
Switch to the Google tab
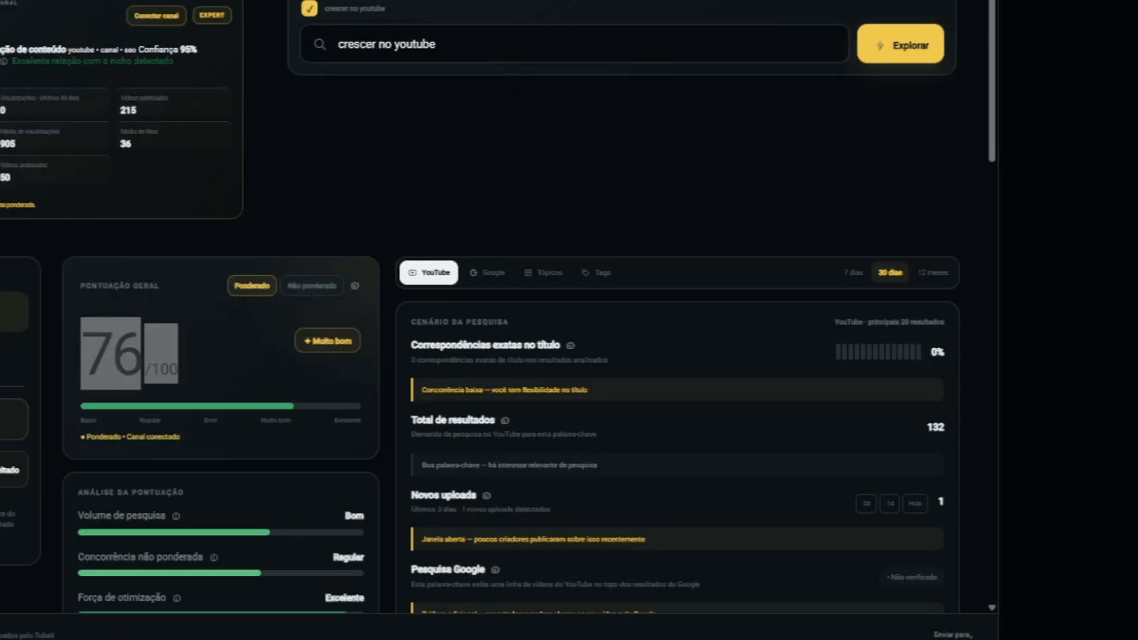click(x=487, y=273)
